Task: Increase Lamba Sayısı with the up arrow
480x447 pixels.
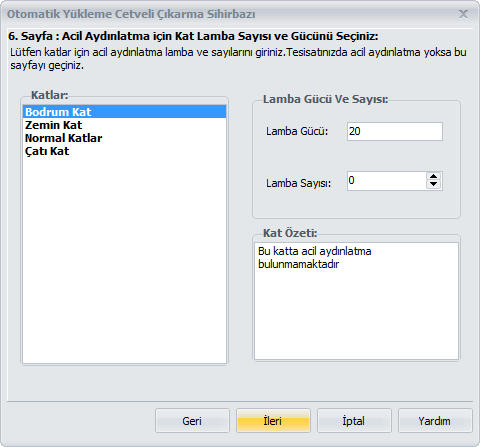Action: click(x=434, y=177)
